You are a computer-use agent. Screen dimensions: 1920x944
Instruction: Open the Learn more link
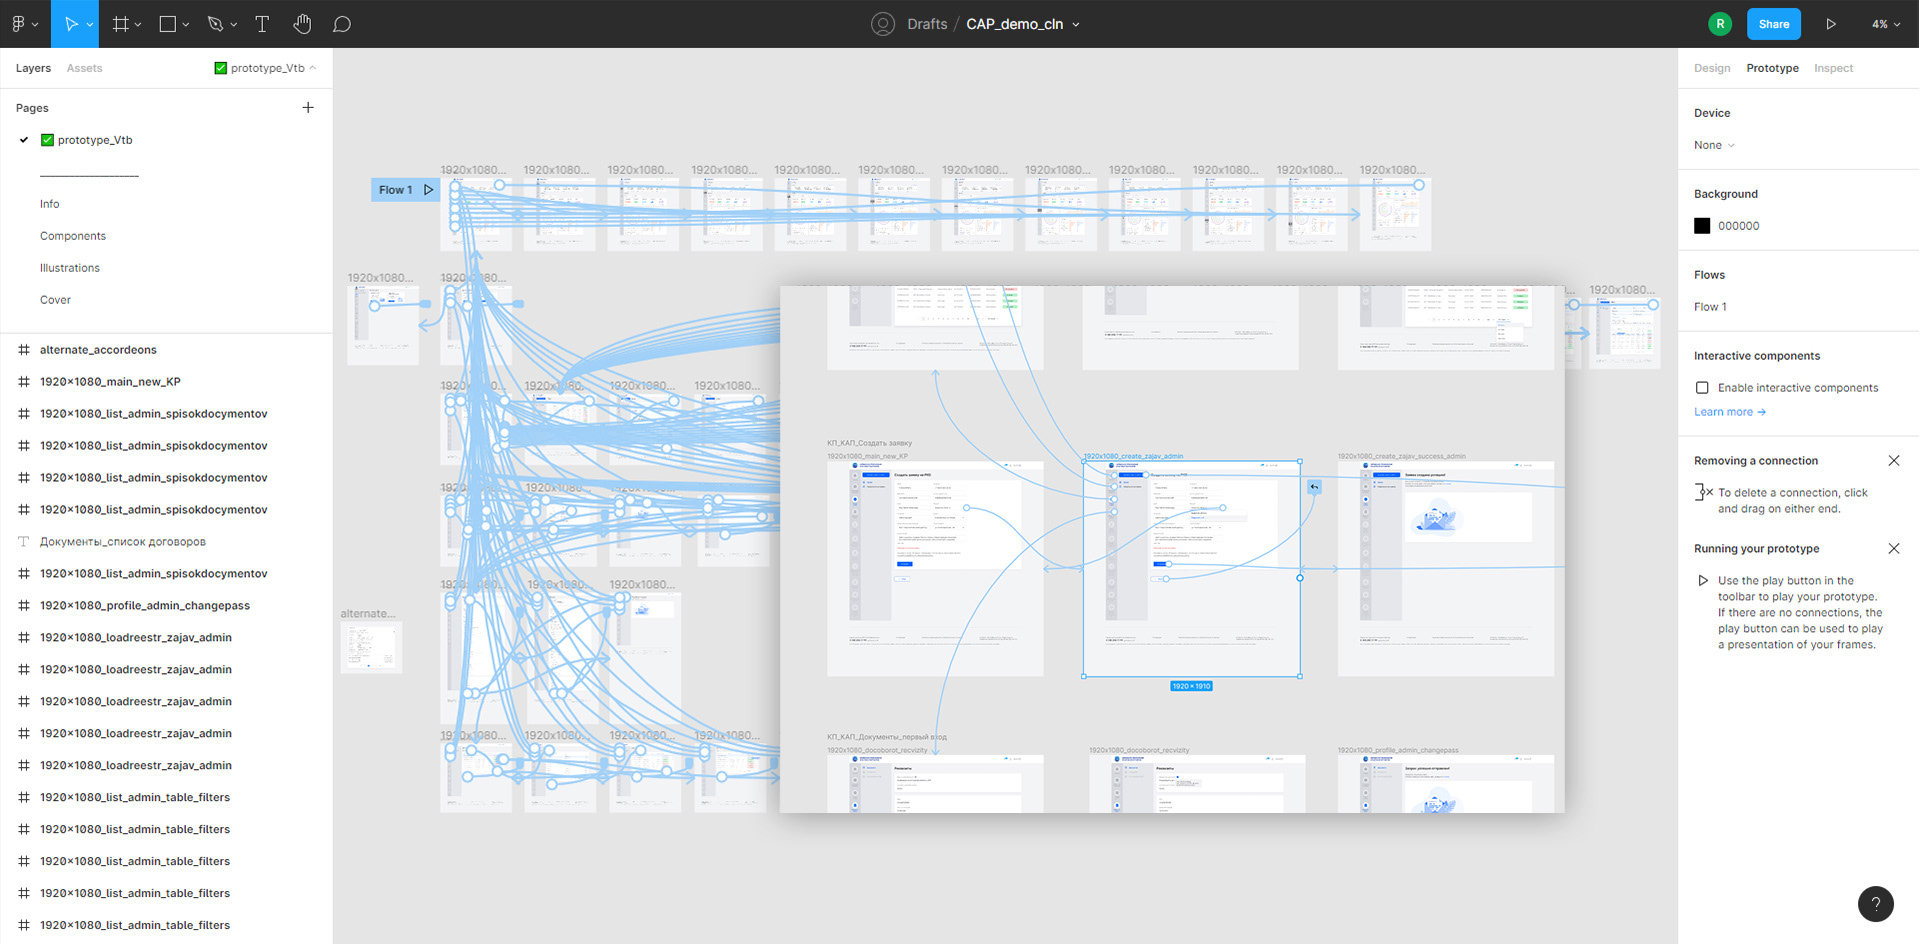point(1729,412)
